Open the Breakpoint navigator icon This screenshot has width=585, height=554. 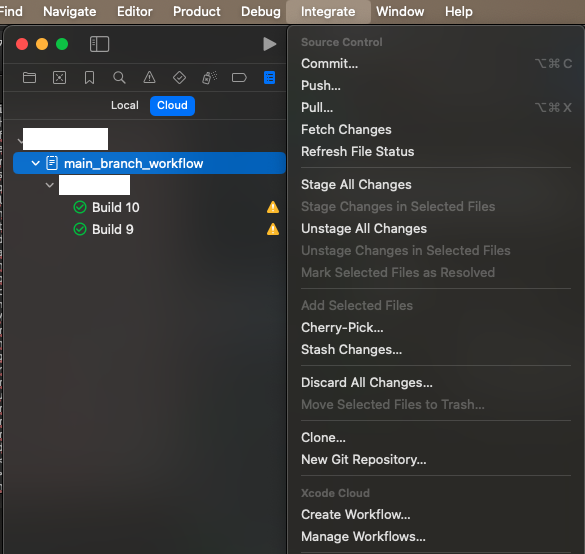pos(239,78)
